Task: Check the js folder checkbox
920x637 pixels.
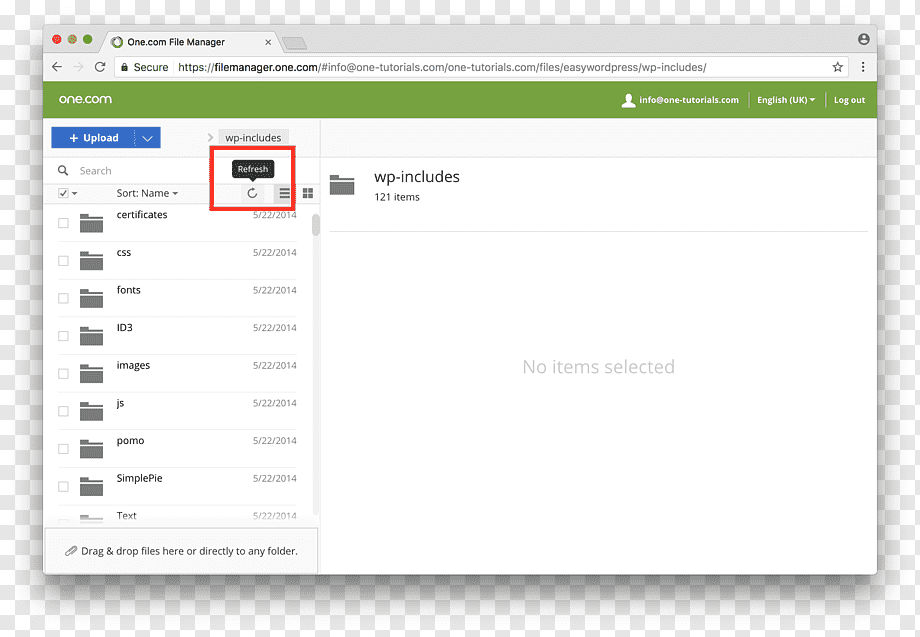Action: coord(63,411)
